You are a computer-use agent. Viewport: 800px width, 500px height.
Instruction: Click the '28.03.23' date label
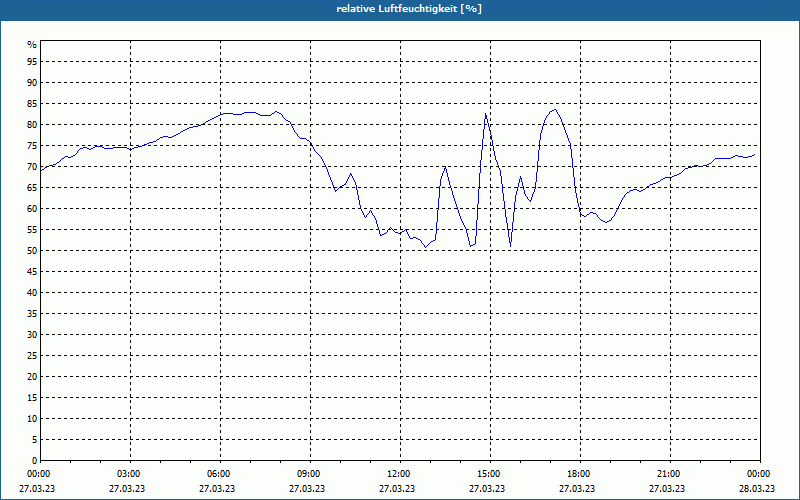pyautogui.click(x=757, y=488)
